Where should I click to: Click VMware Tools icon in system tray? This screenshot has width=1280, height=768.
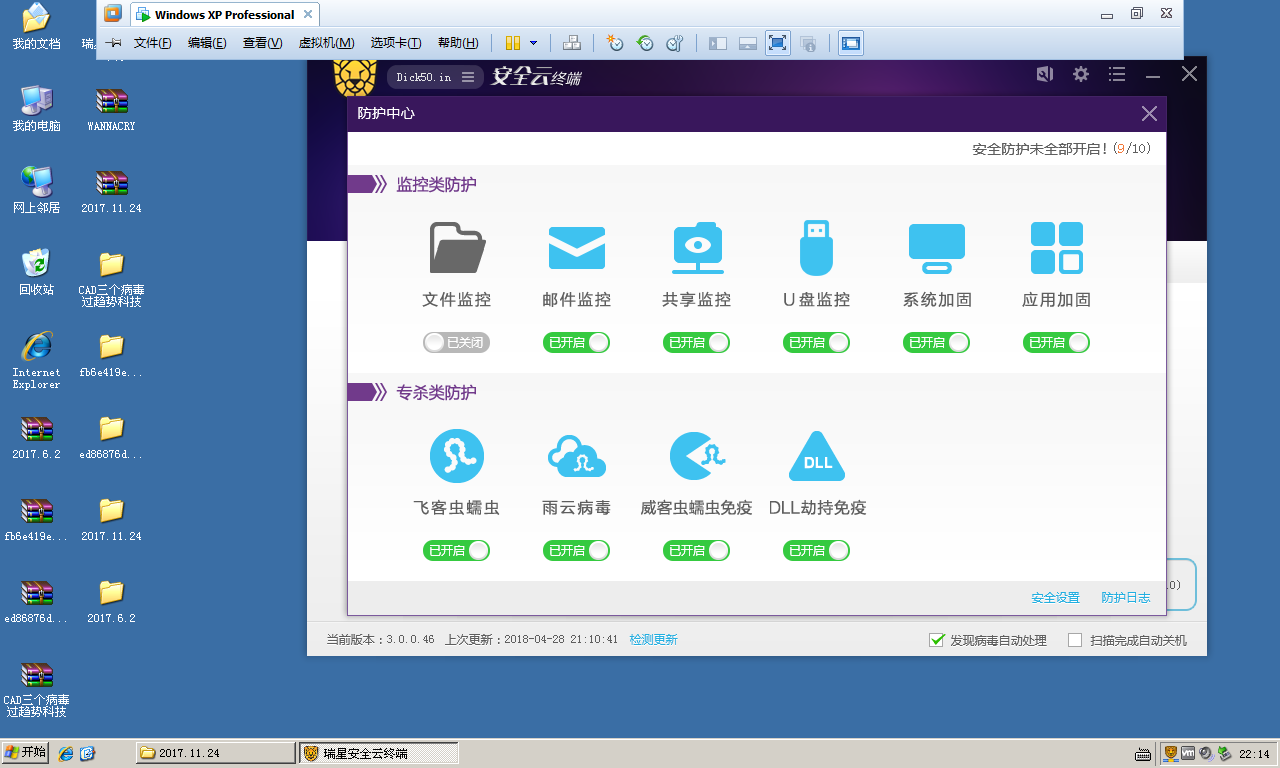point(1188,753)
